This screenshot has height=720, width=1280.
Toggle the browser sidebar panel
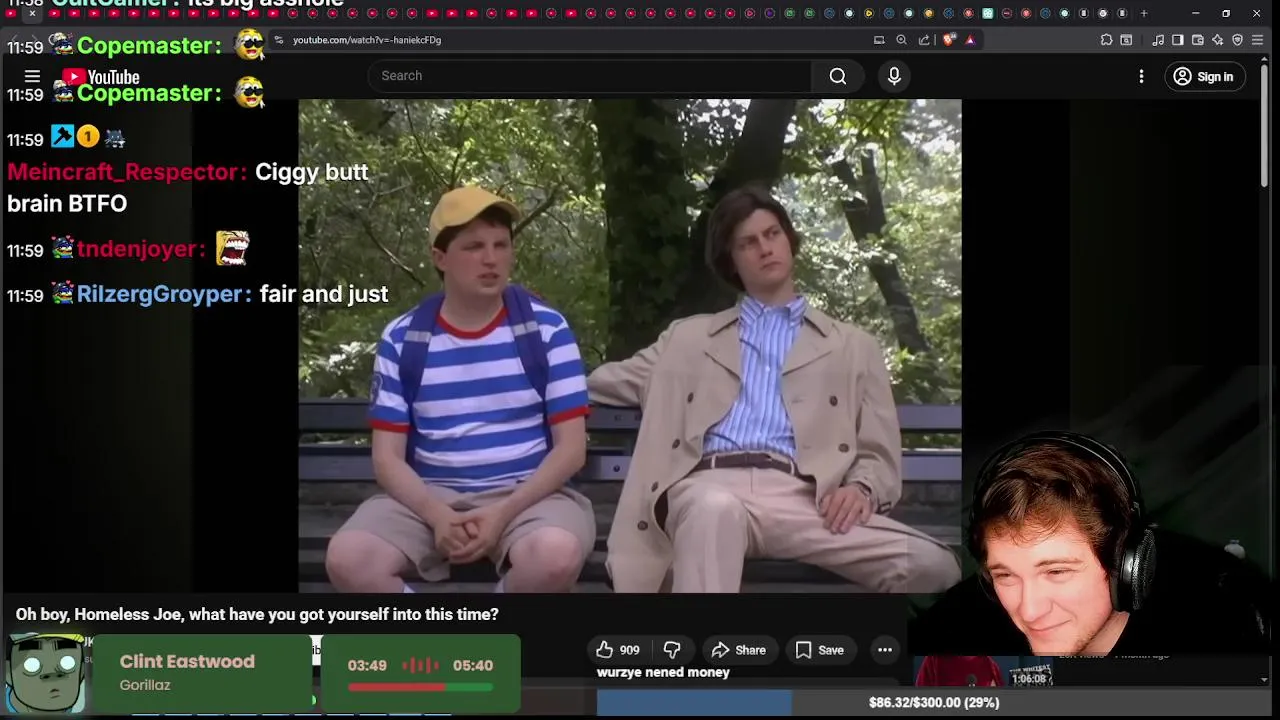(1178, 40)
